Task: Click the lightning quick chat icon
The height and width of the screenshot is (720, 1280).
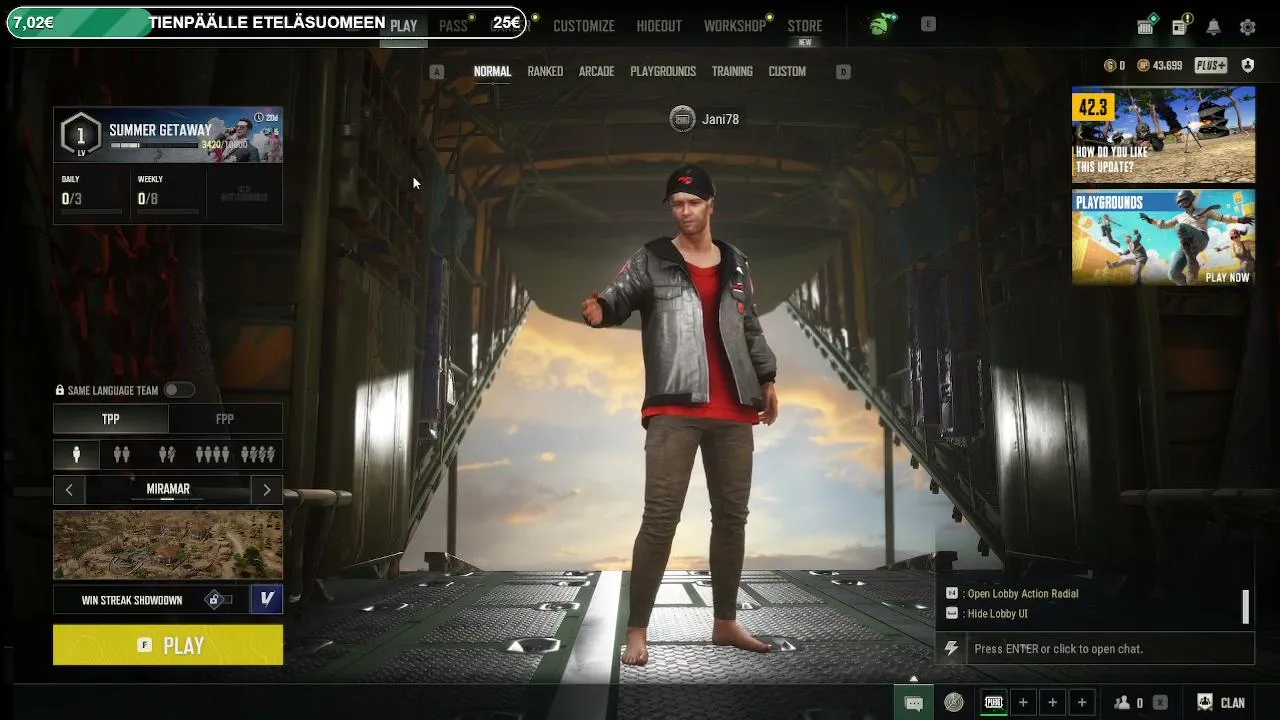Action: click(x=951, y=648)
